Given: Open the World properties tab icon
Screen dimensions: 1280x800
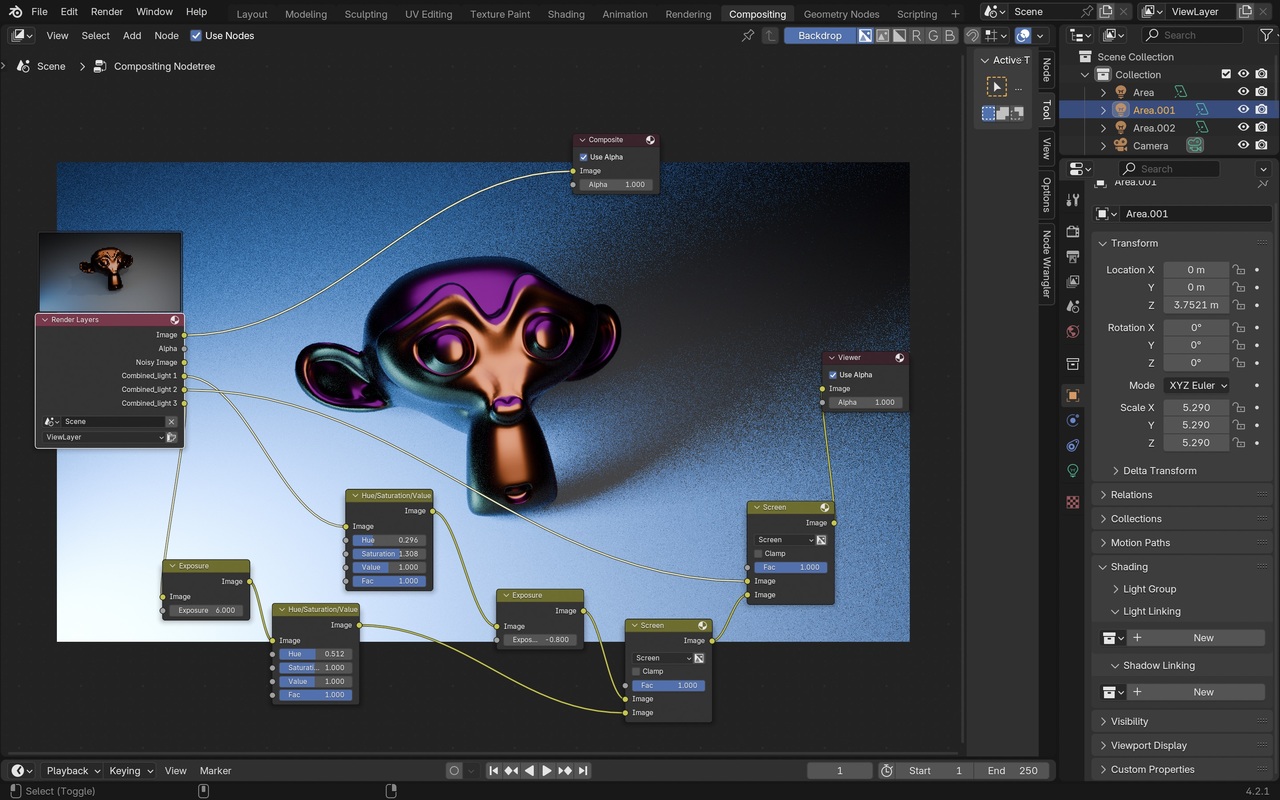Looking at the screenshot, I should (x=1073, y=332).
